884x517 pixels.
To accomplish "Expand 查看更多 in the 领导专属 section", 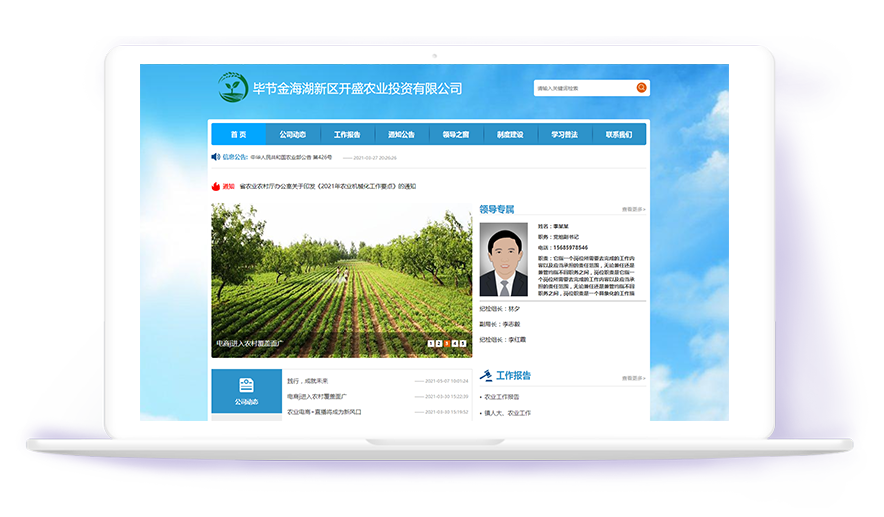I will point(634,210).
